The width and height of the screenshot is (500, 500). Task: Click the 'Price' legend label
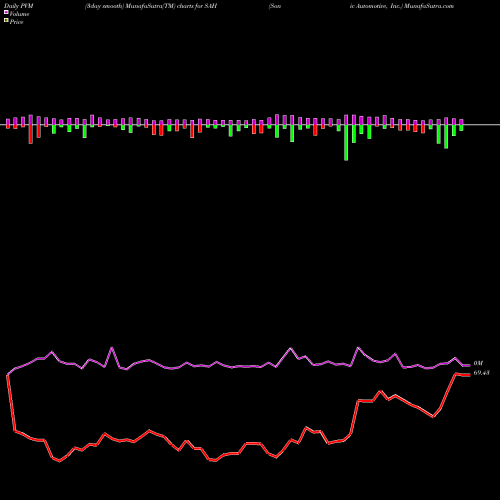[x=16, y=22]
